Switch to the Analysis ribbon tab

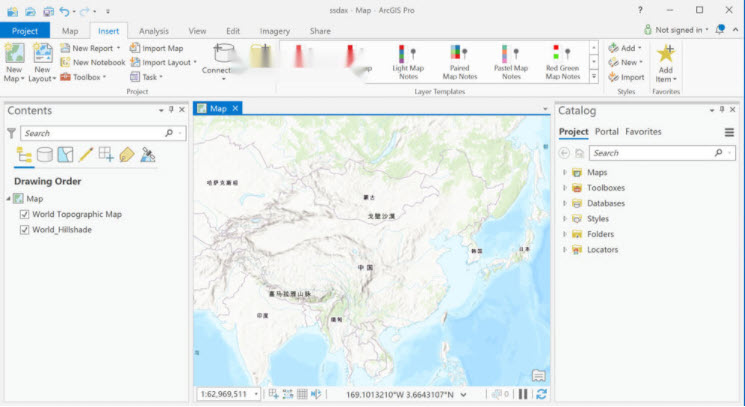pyautogui.click(x=154, y=31)
